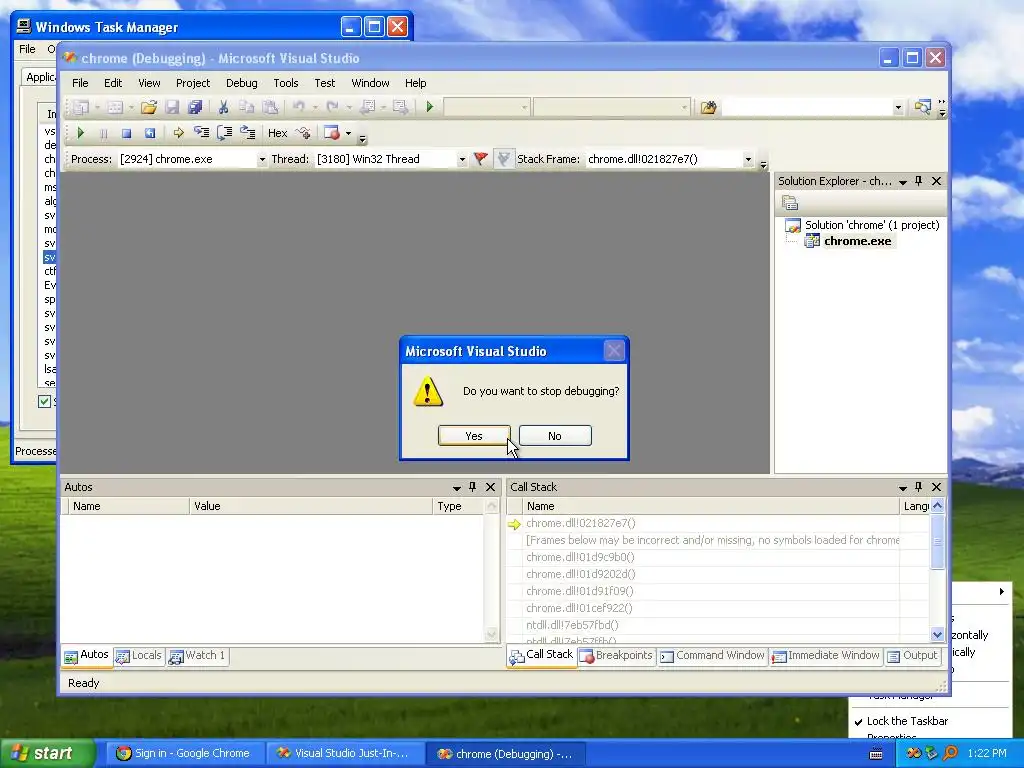Click Lock the Taskbar context menu entry
This screenshot has height=768, width=1024.
[907, 721]
